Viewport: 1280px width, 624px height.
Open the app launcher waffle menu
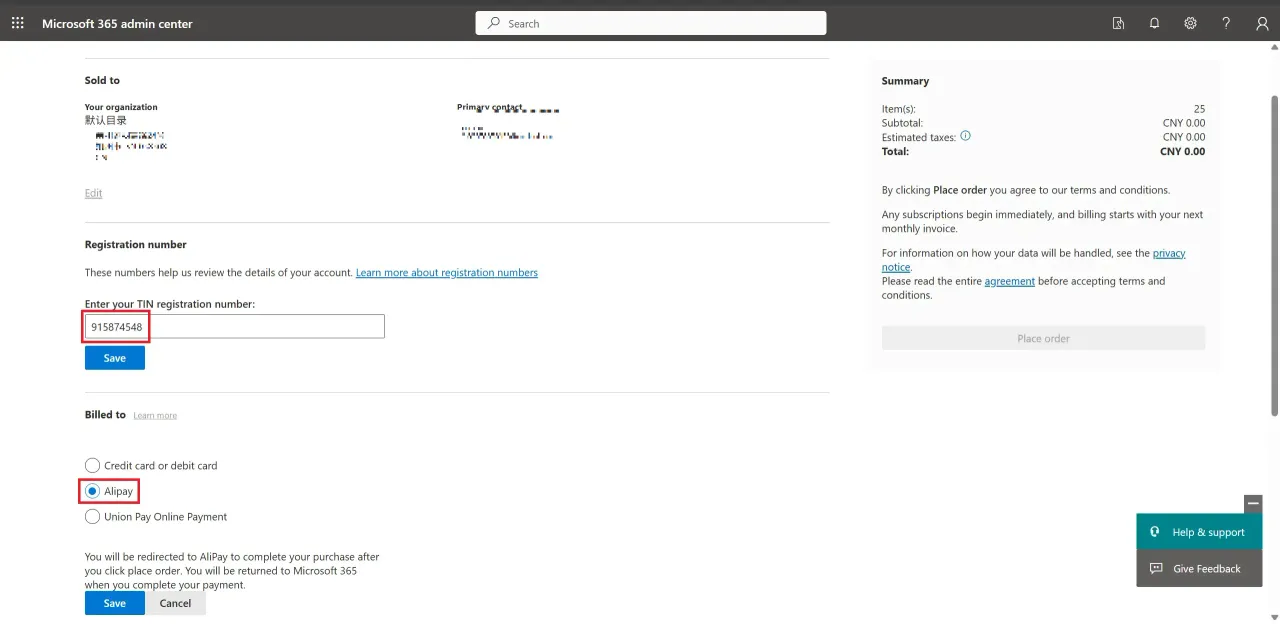18,23
